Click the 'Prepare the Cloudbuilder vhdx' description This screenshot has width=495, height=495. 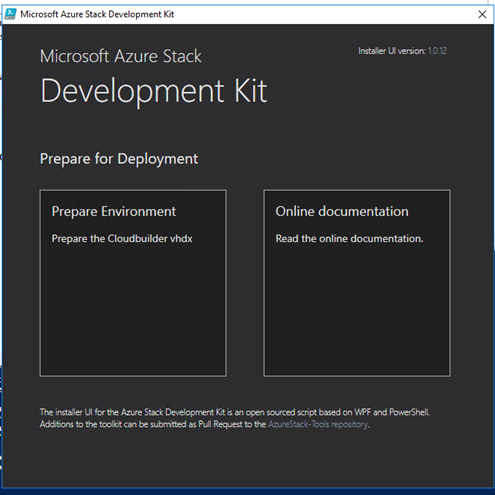[x=122, y=239]
